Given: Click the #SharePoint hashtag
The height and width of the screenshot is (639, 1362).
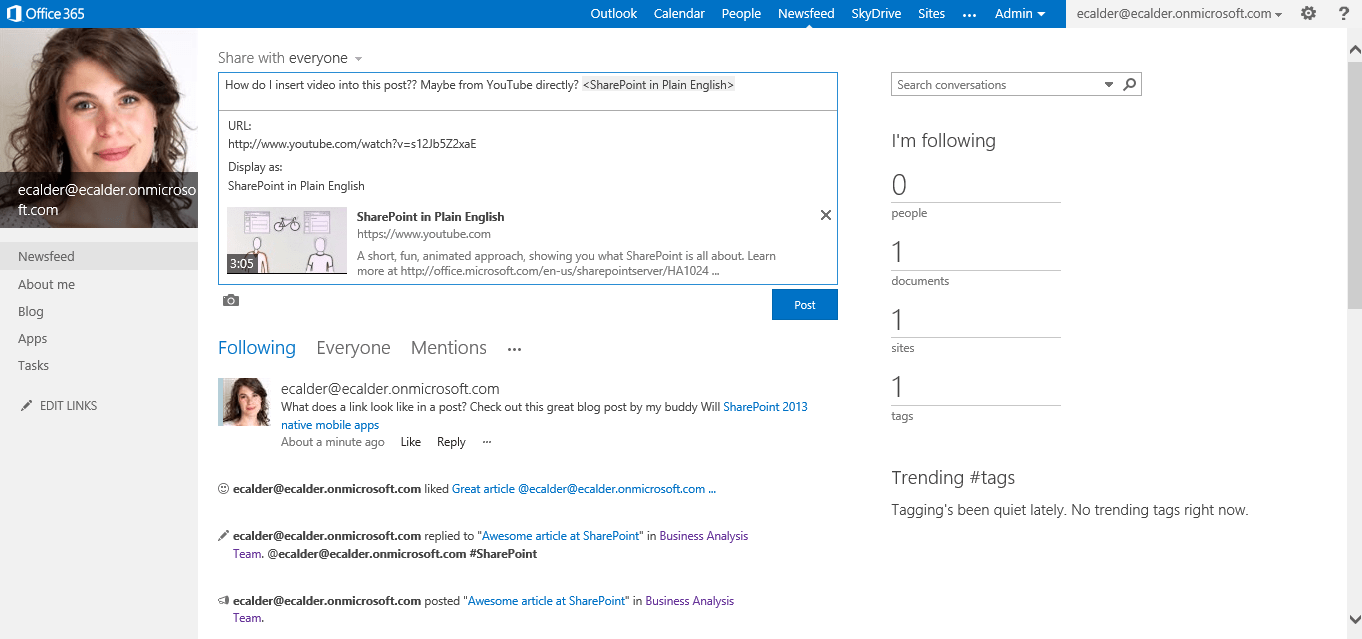Looking at the screenshot, I should [x=503, y=553].
